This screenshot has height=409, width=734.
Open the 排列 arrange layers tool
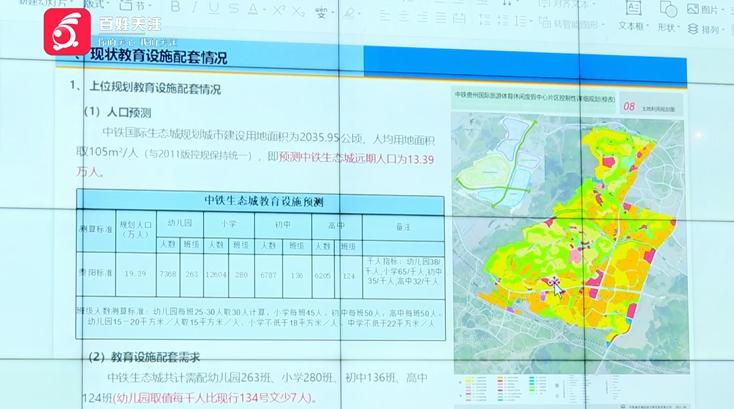(705, 29)
